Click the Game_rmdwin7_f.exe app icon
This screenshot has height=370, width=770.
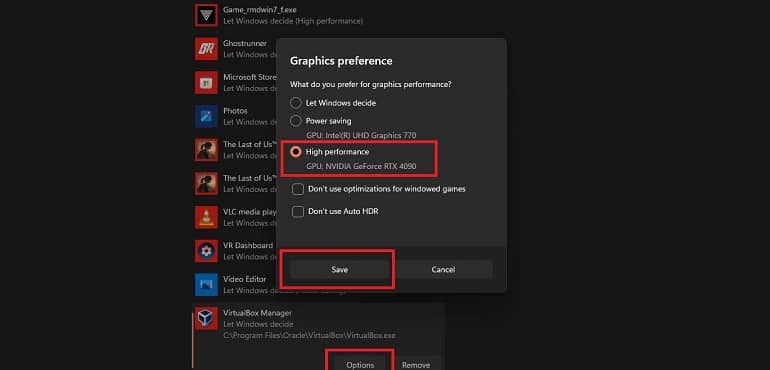(x=206, y=15)
